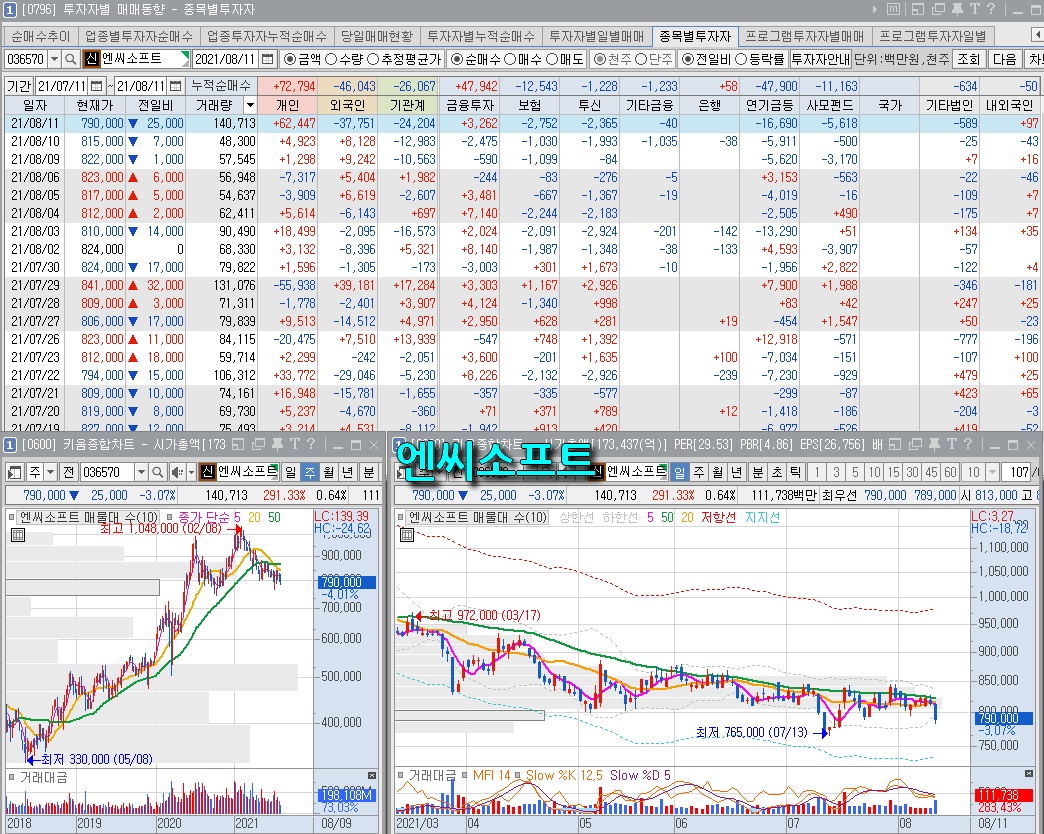
Task: Select the 금액 radio button
Action: [289, 59]
